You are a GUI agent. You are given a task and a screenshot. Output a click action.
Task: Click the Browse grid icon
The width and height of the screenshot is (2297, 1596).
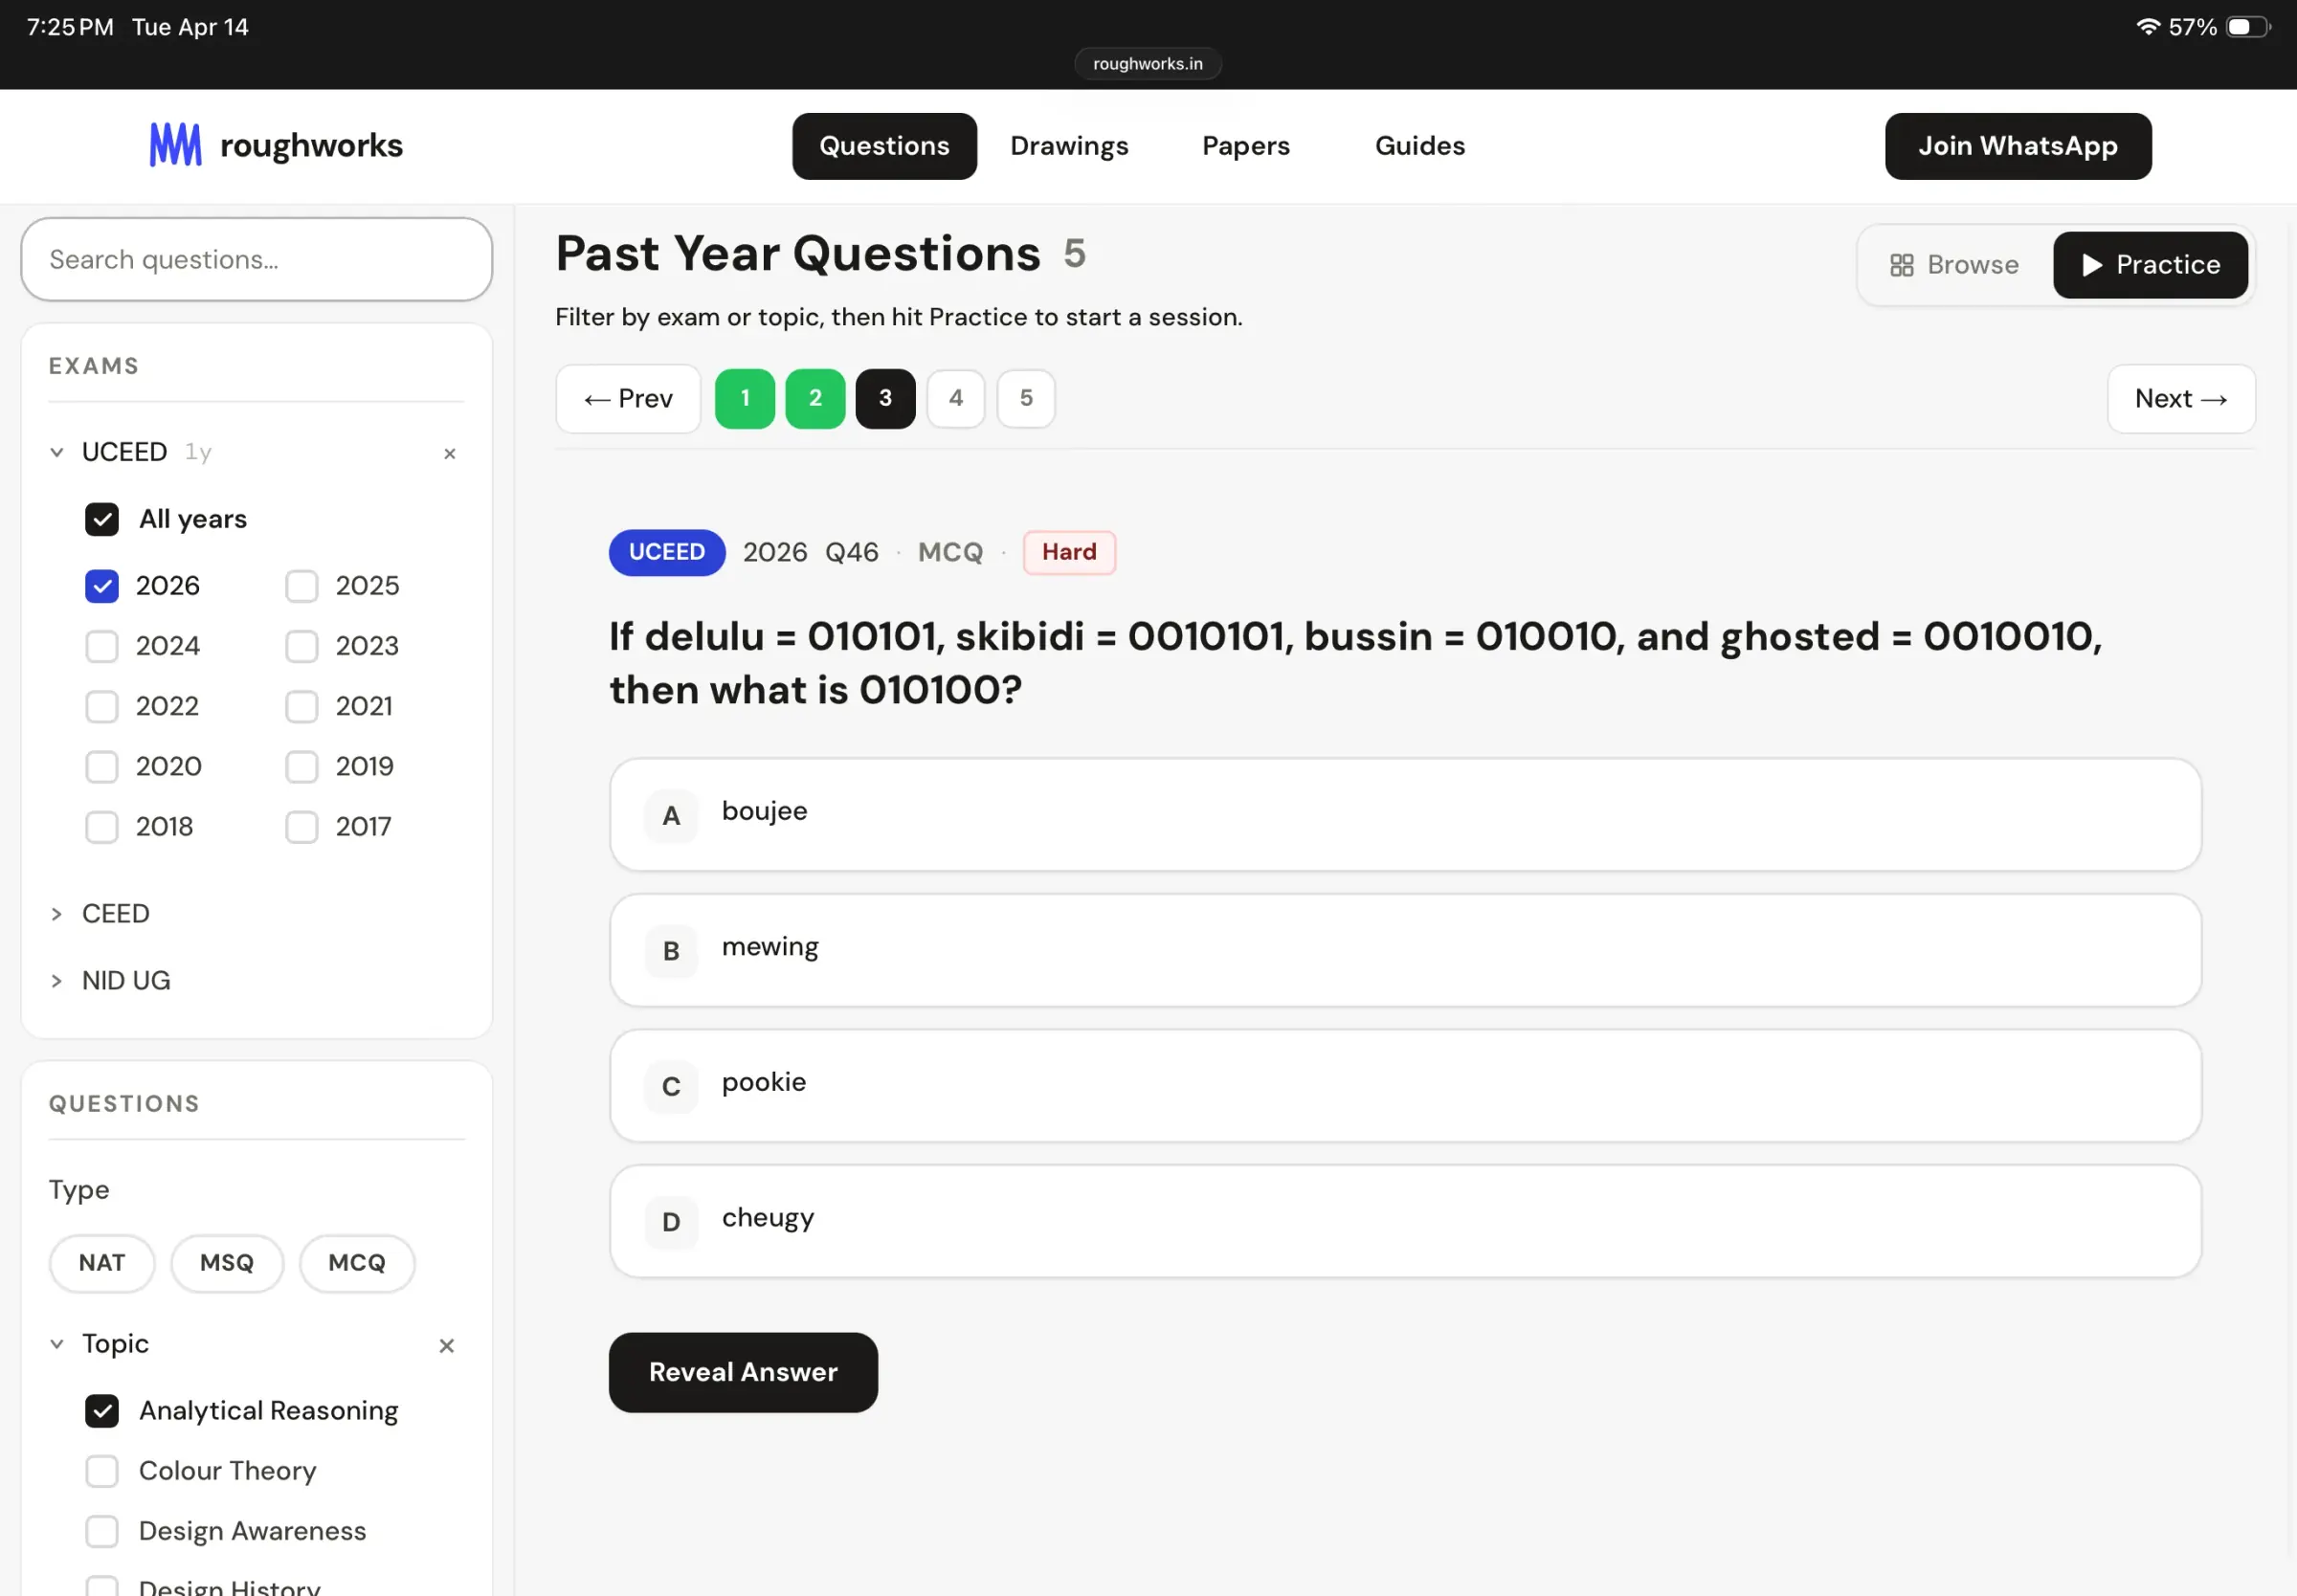[x=1902, y=265]
